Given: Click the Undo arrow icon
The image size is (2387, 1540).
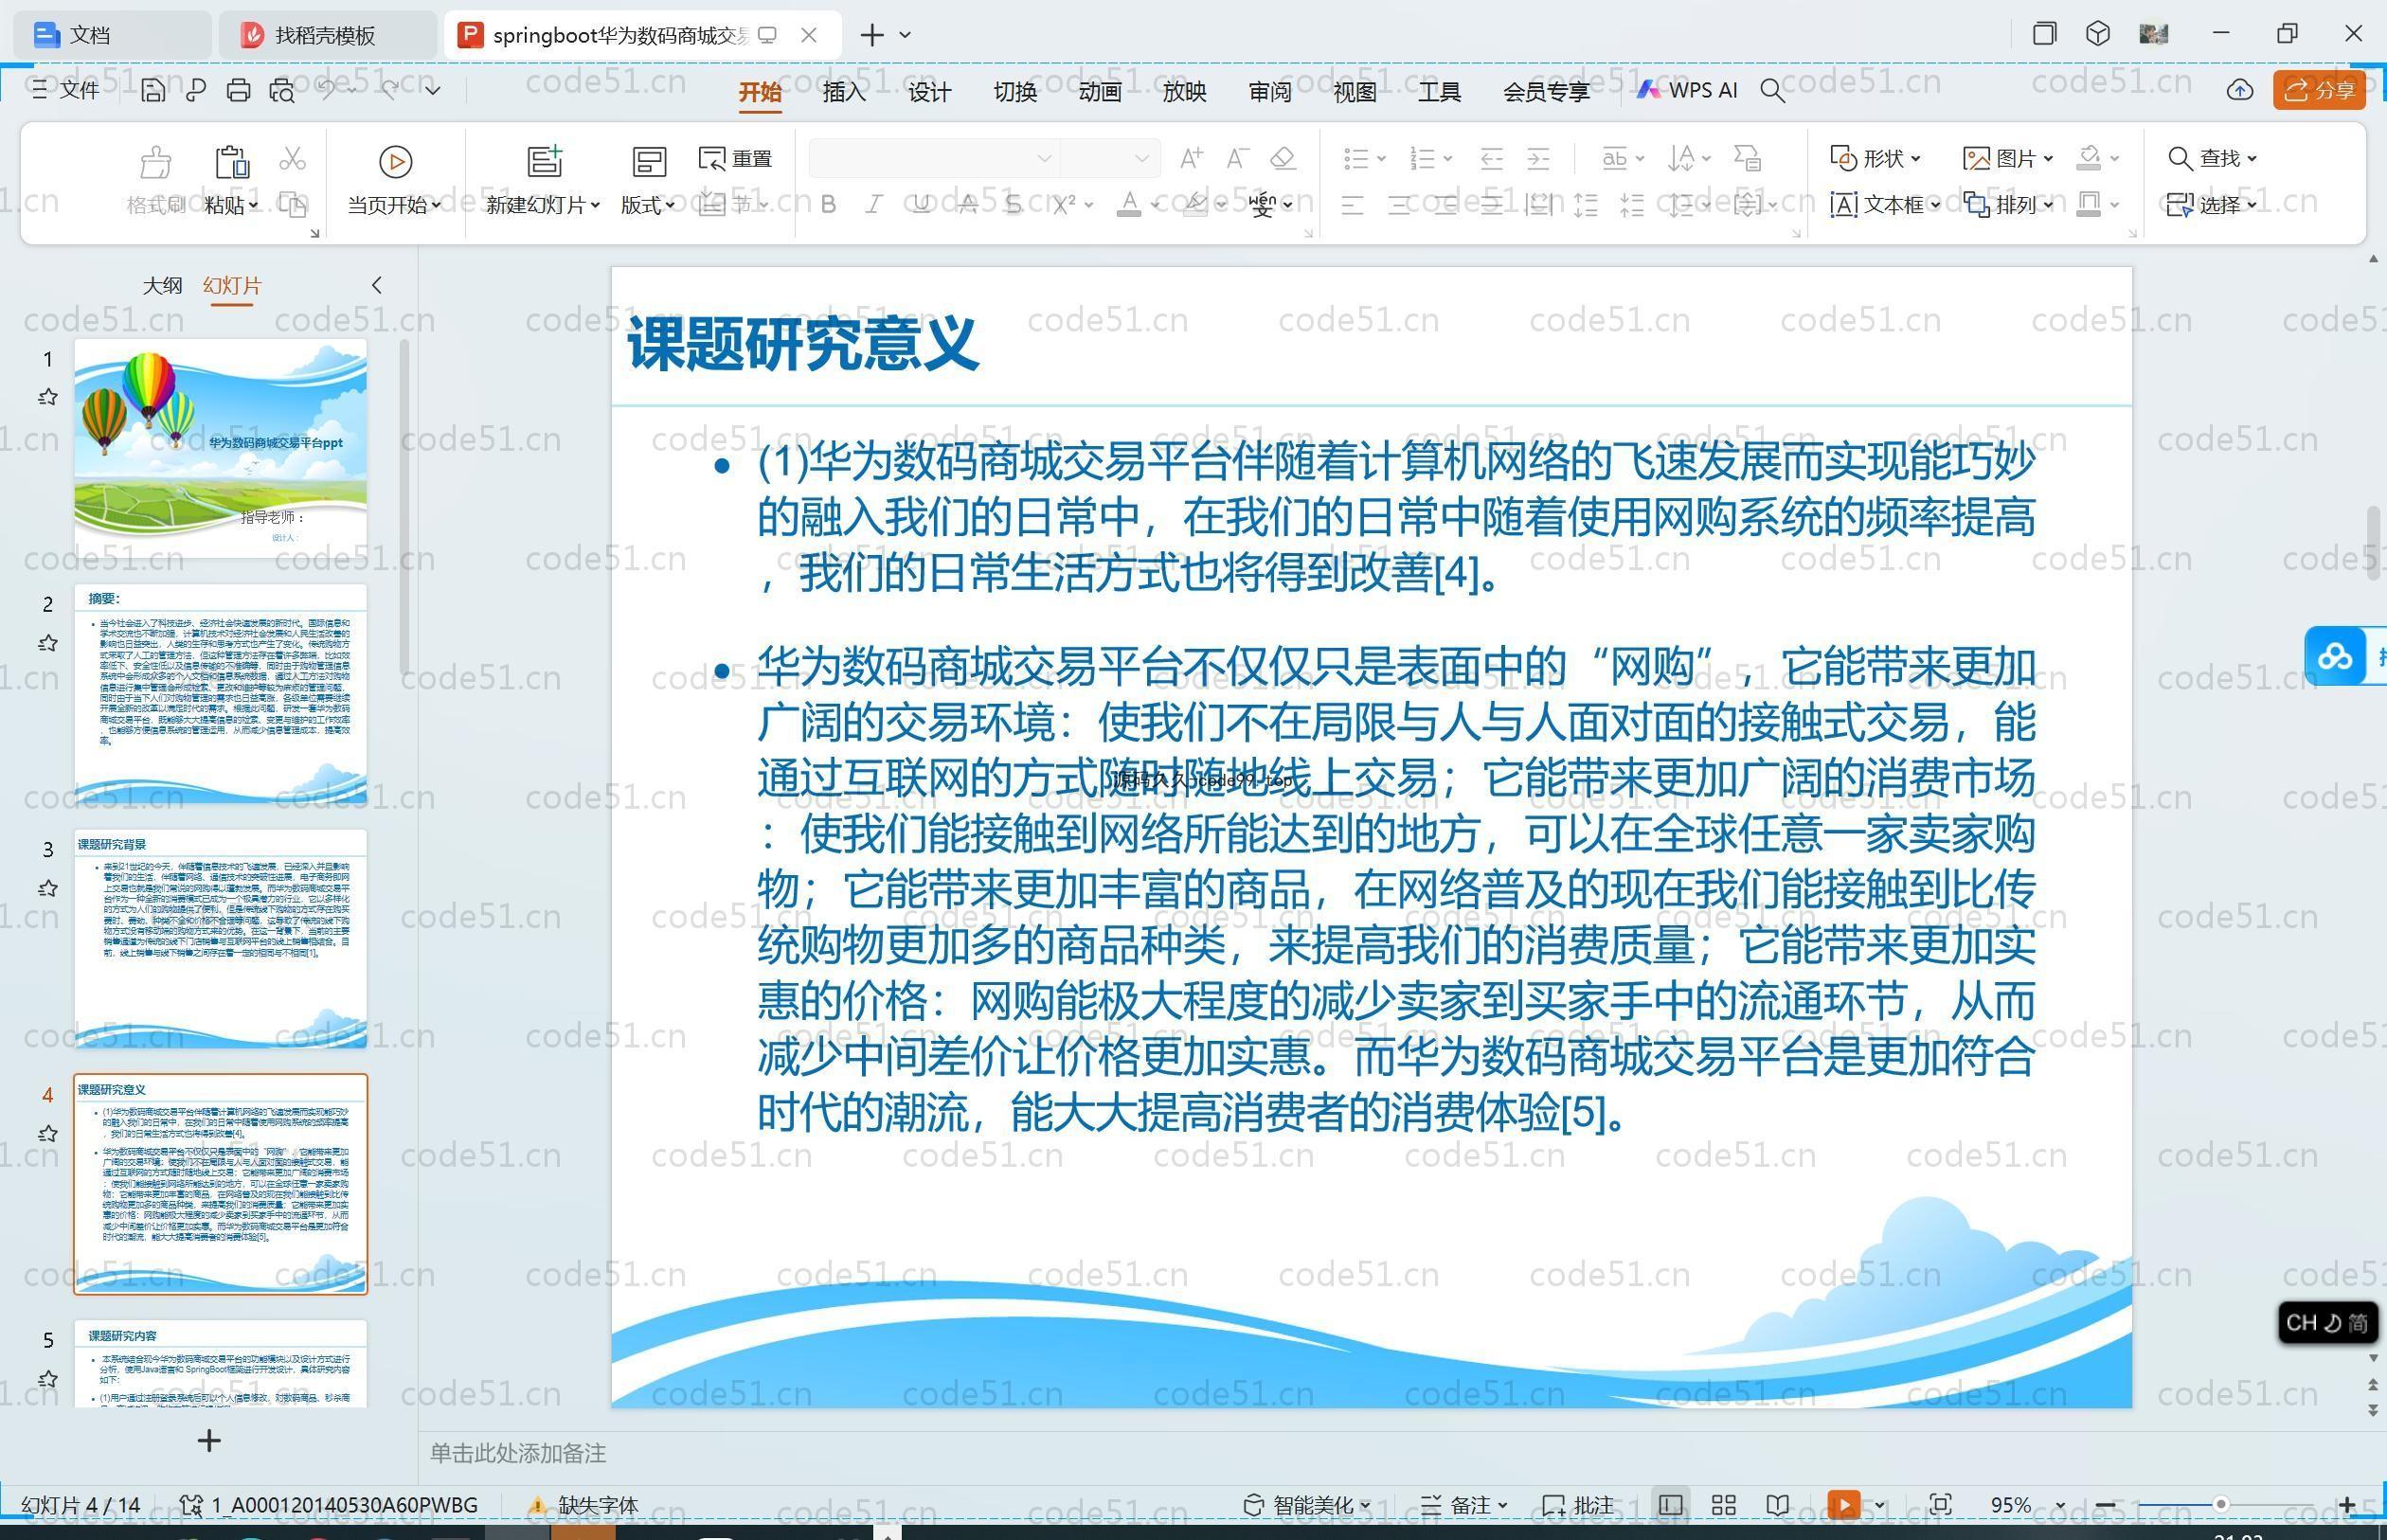Looking at the screenshot, I should click(x=327, y=90).
